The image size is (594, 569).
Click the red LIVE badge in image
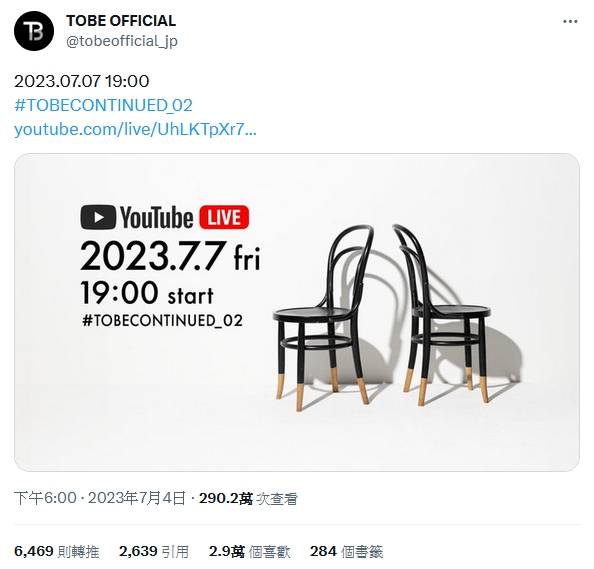224,217
